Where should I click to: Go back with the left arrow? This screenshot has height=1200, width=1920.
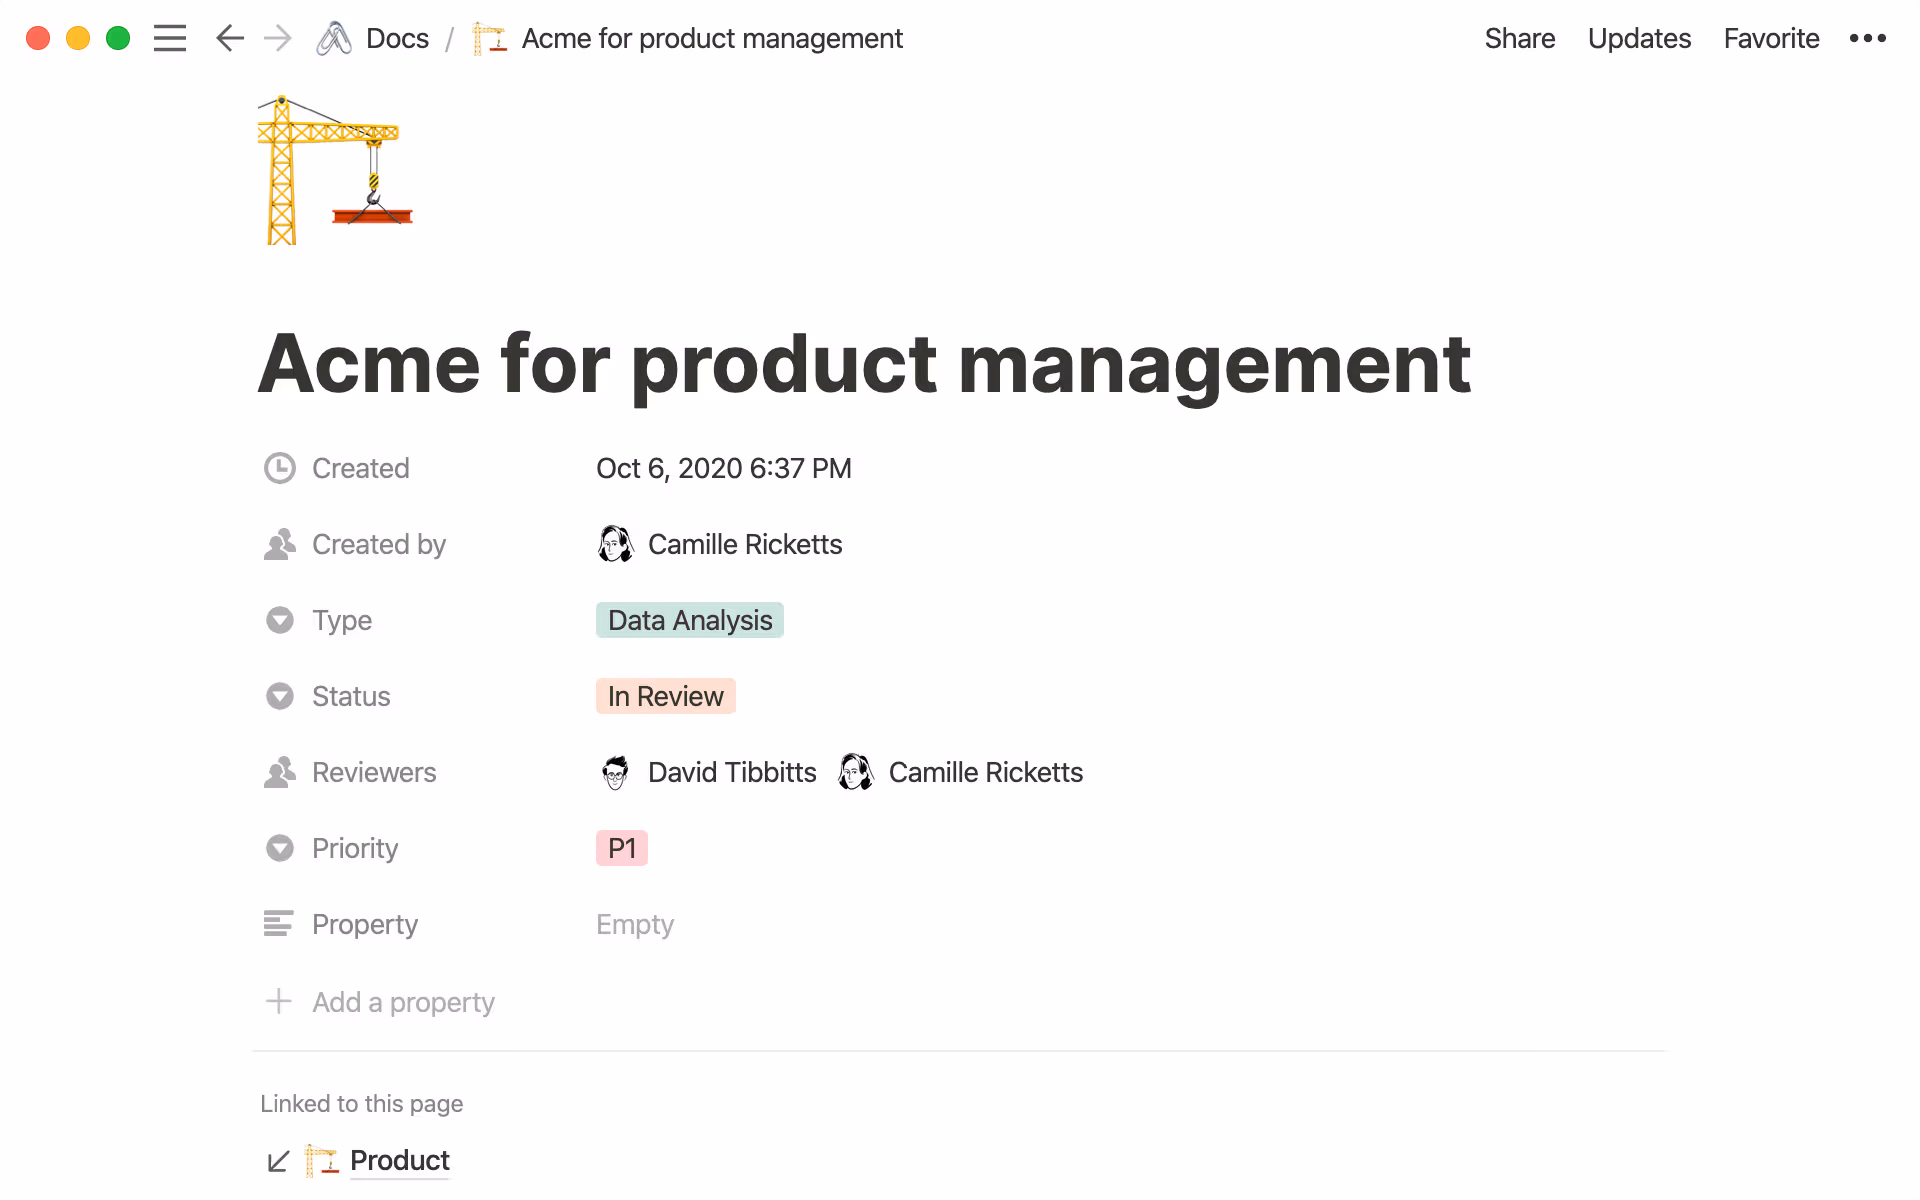(229, 38)
